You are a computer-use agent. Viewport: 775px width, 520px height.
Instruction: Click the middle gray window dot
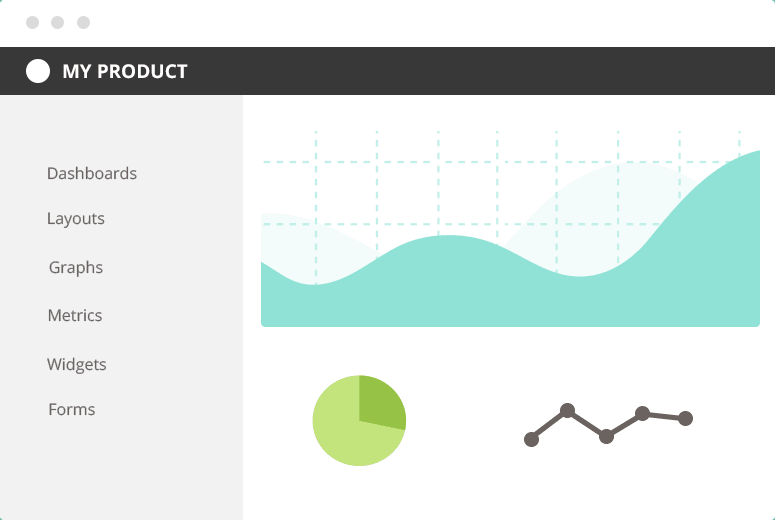point(58,23)
